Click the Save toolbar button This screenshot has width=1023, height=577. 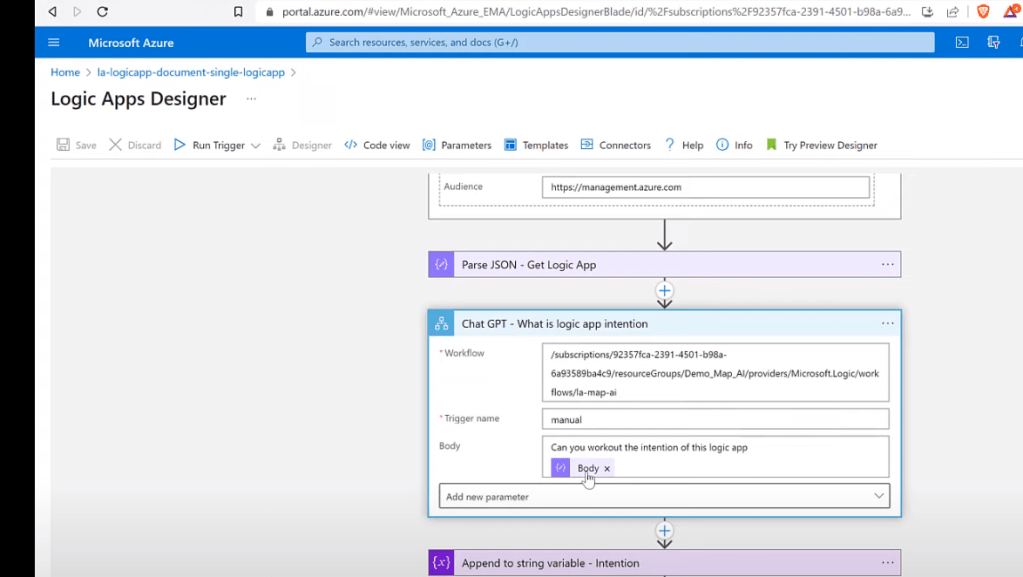(x=76, y=145)
